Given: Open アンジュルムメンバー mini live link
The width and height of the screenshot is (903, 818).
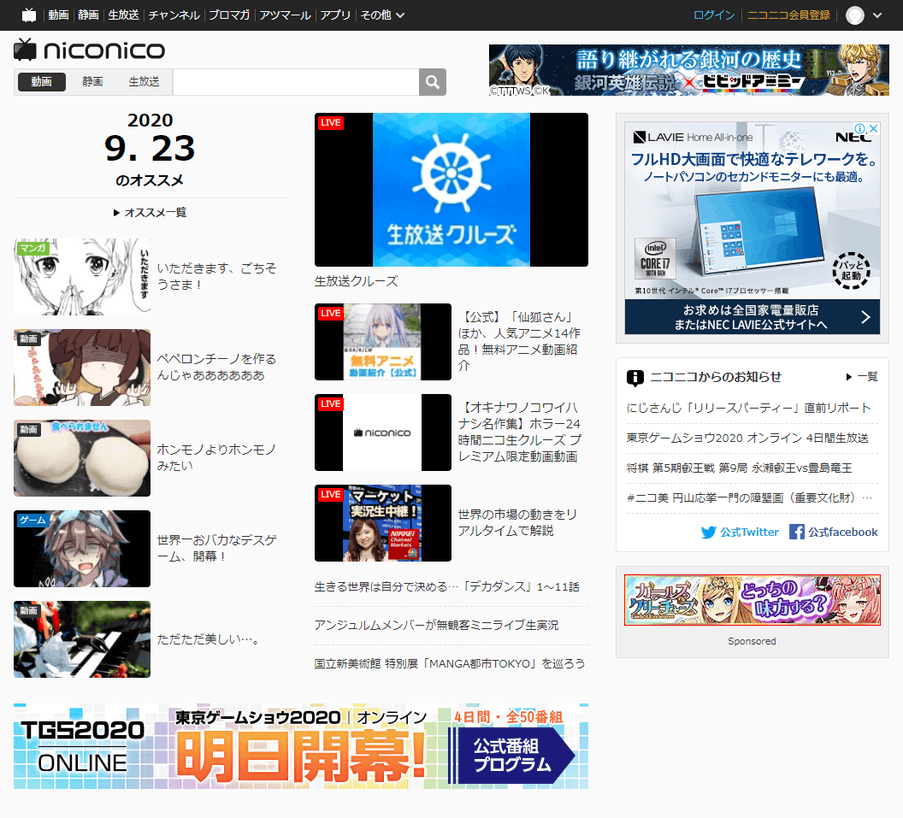Looking at the screenshot, I should (437, 625).
